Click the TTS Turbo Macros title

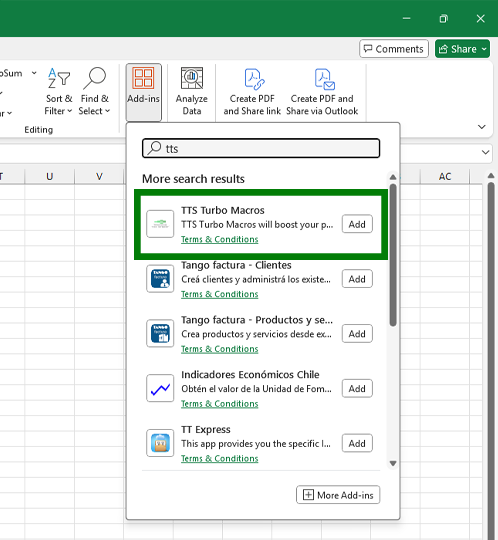[223, 210]
